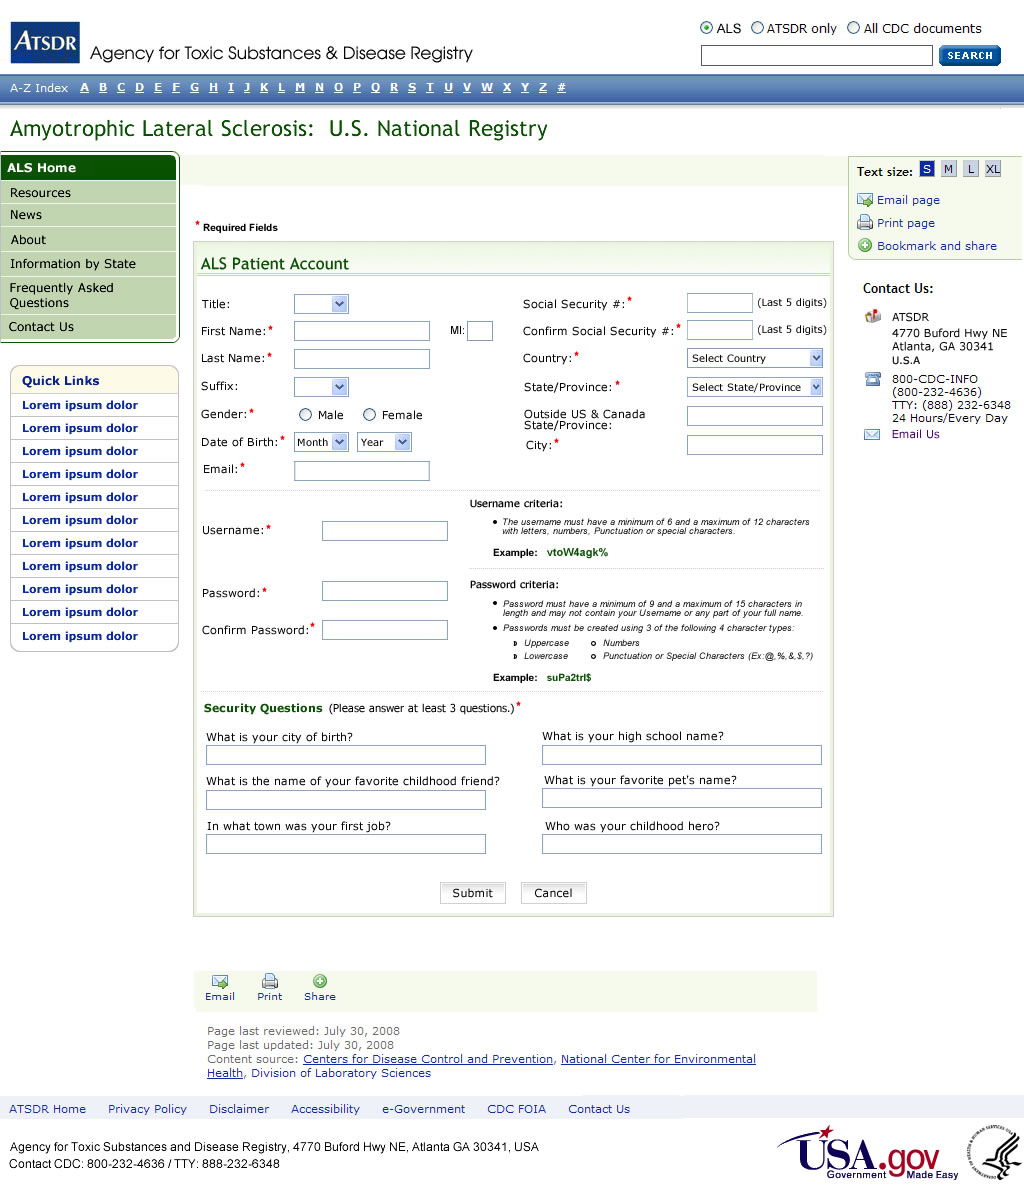
Task: Set text size to L
Action: coord(971,169)
